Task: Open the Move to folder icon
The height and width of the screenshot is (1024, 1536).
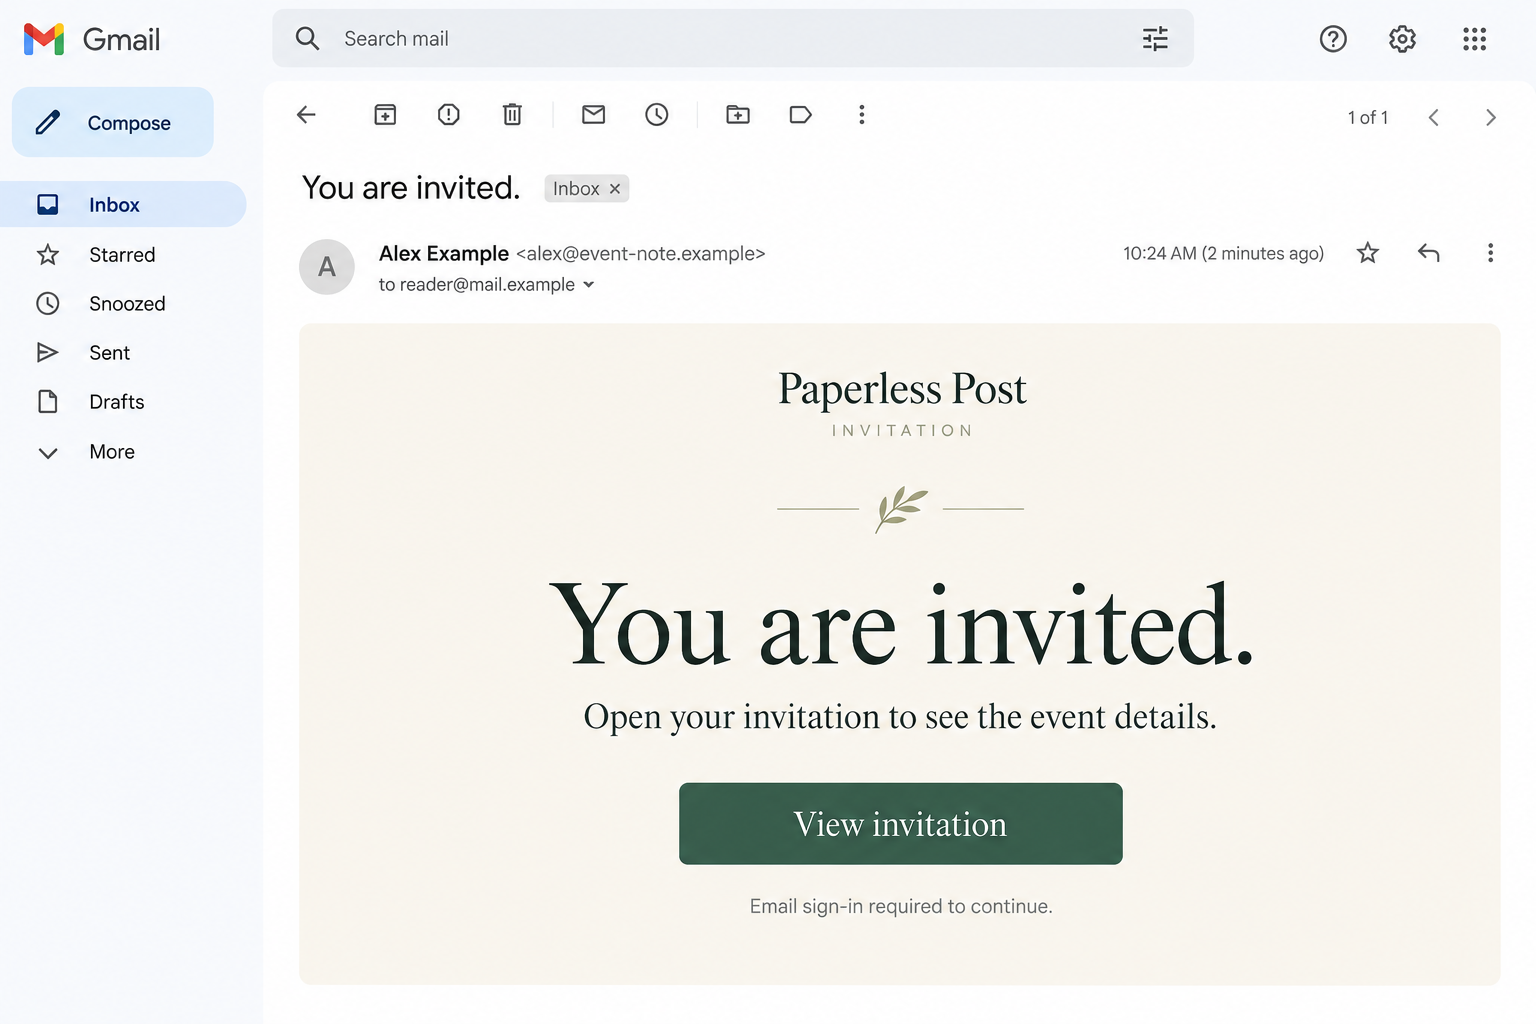Action: [x=738, y=115]
